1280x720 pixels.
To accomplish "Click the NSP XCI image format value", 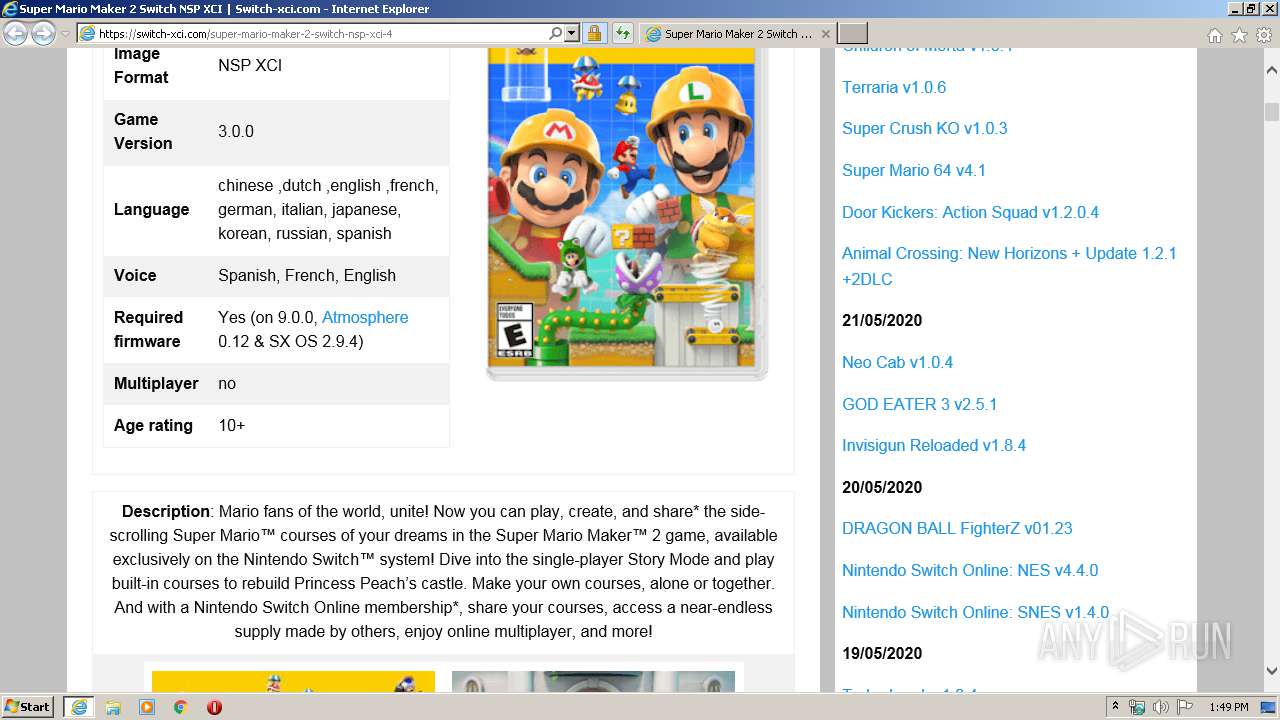I will pyautogui.click(x=250, y=65).
